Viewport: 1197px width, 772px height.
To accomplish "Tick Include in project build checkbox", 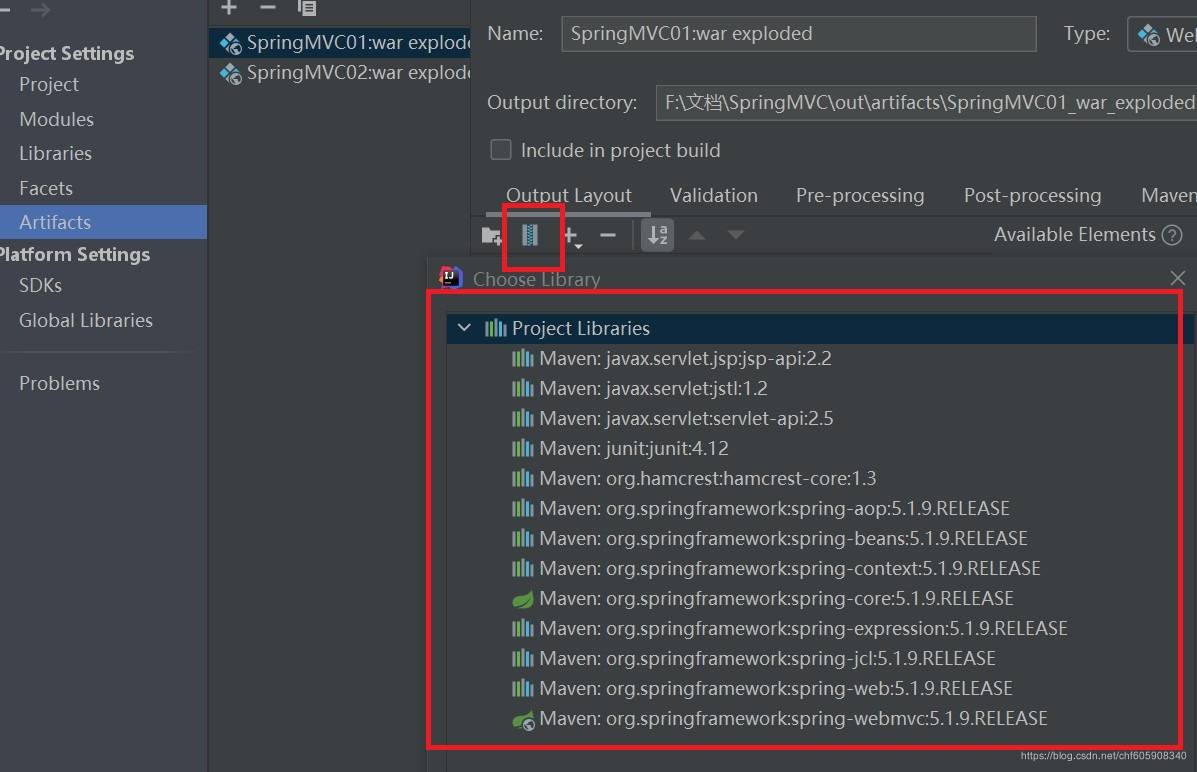I will coord(501,150).
